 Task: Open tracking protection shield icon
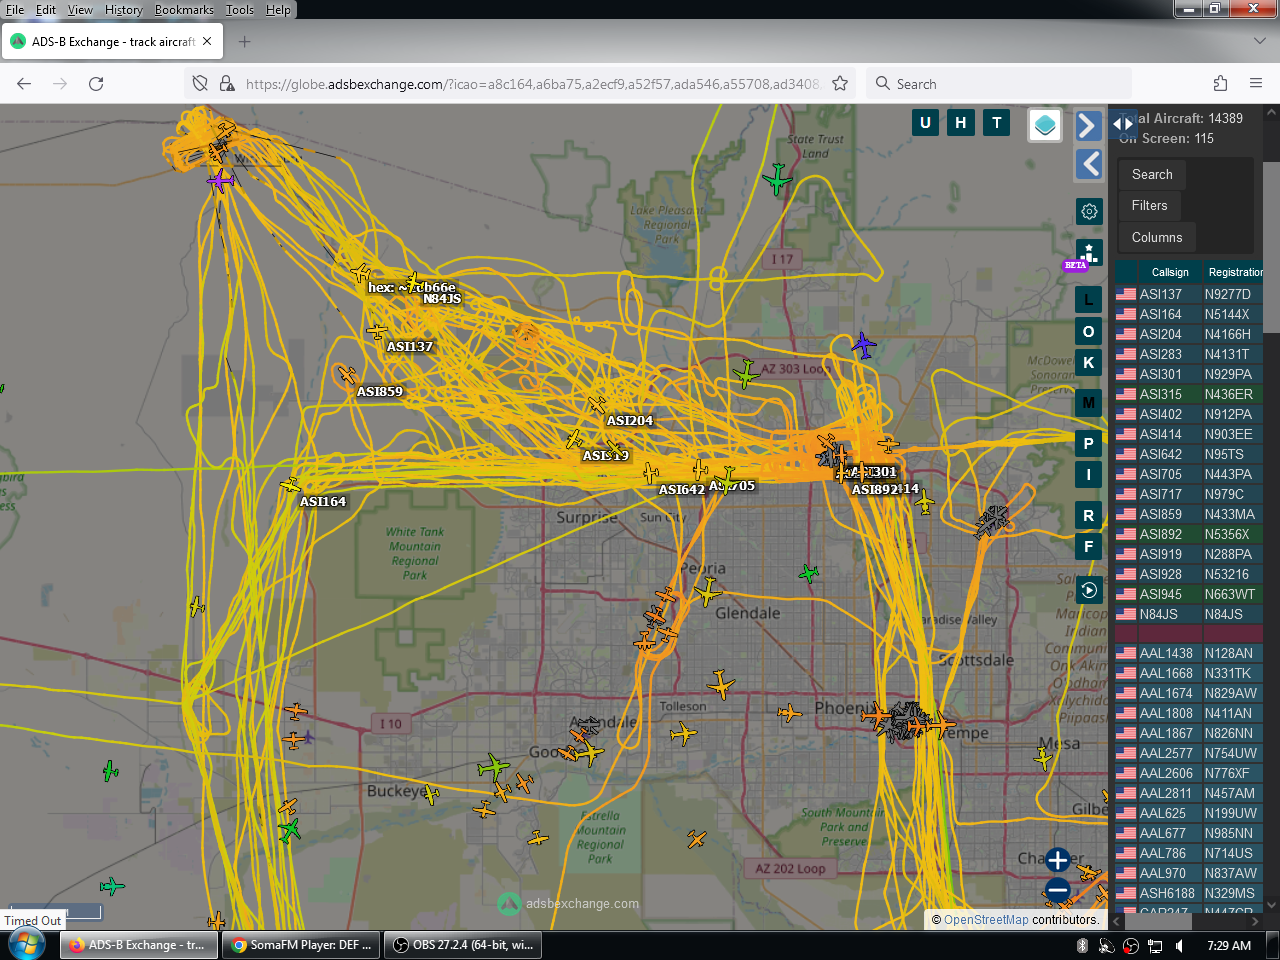(200, 84)
